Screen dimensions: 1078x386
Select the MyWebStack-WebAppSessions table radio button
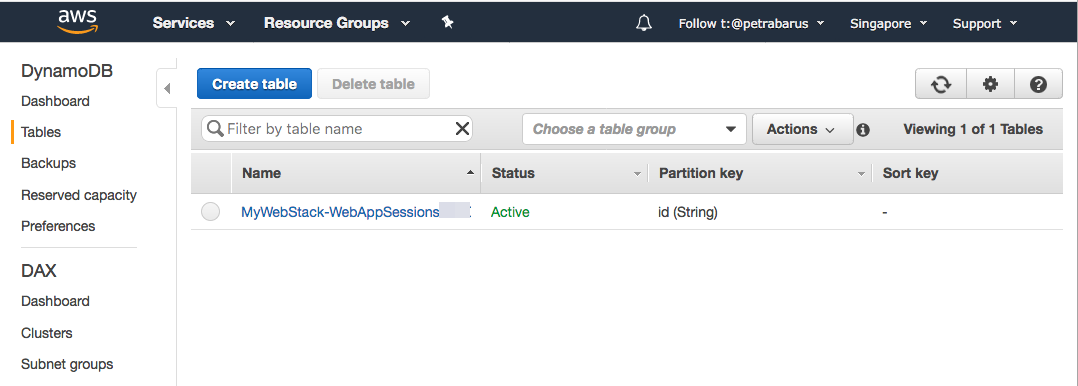(x=210, y=212)
